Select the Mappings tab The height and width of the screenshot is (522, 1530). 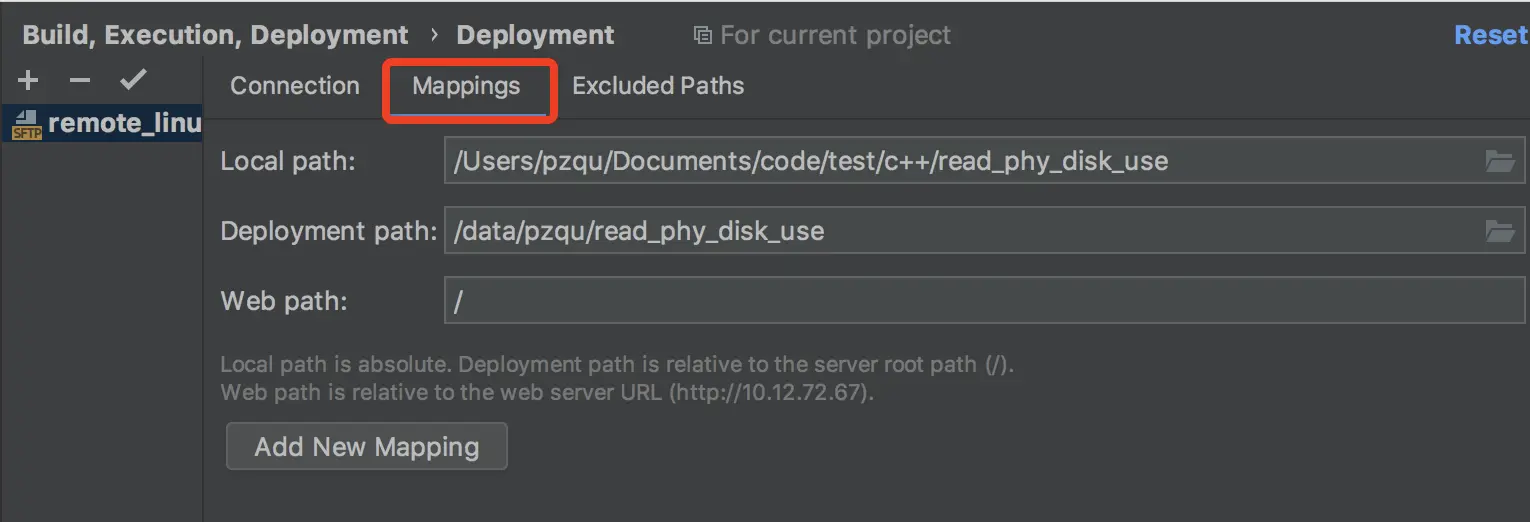467,86
